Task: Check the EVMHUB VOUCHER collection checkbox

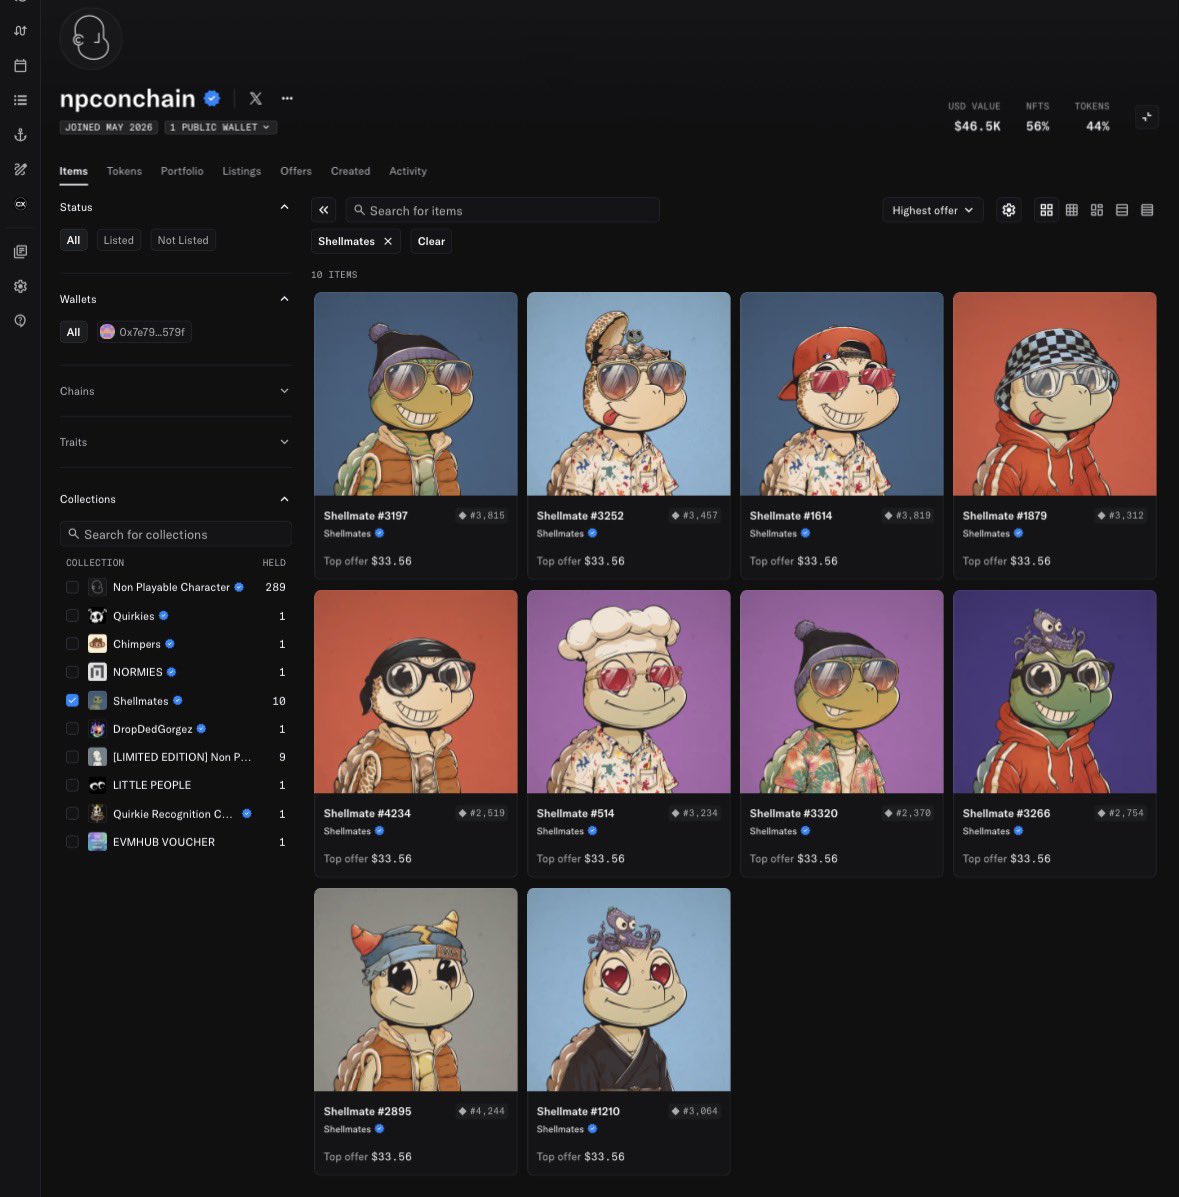Action: pyautogui.click(x=73, y=842)
